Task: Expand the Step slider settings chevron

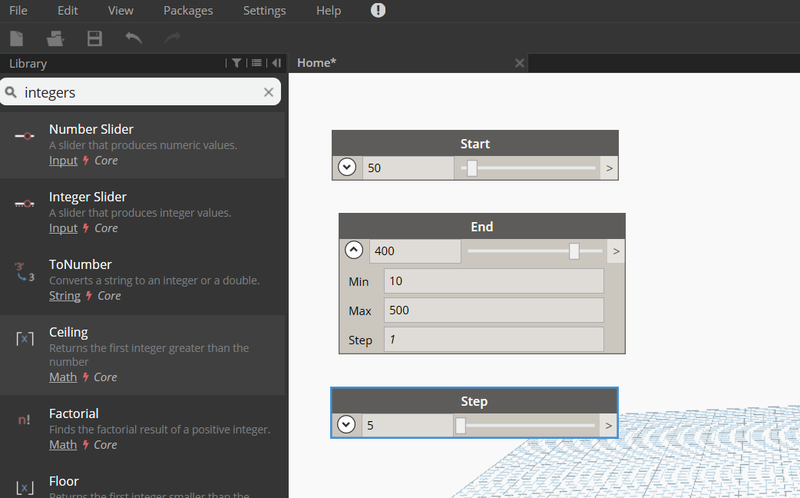Action: coord(346,425)
